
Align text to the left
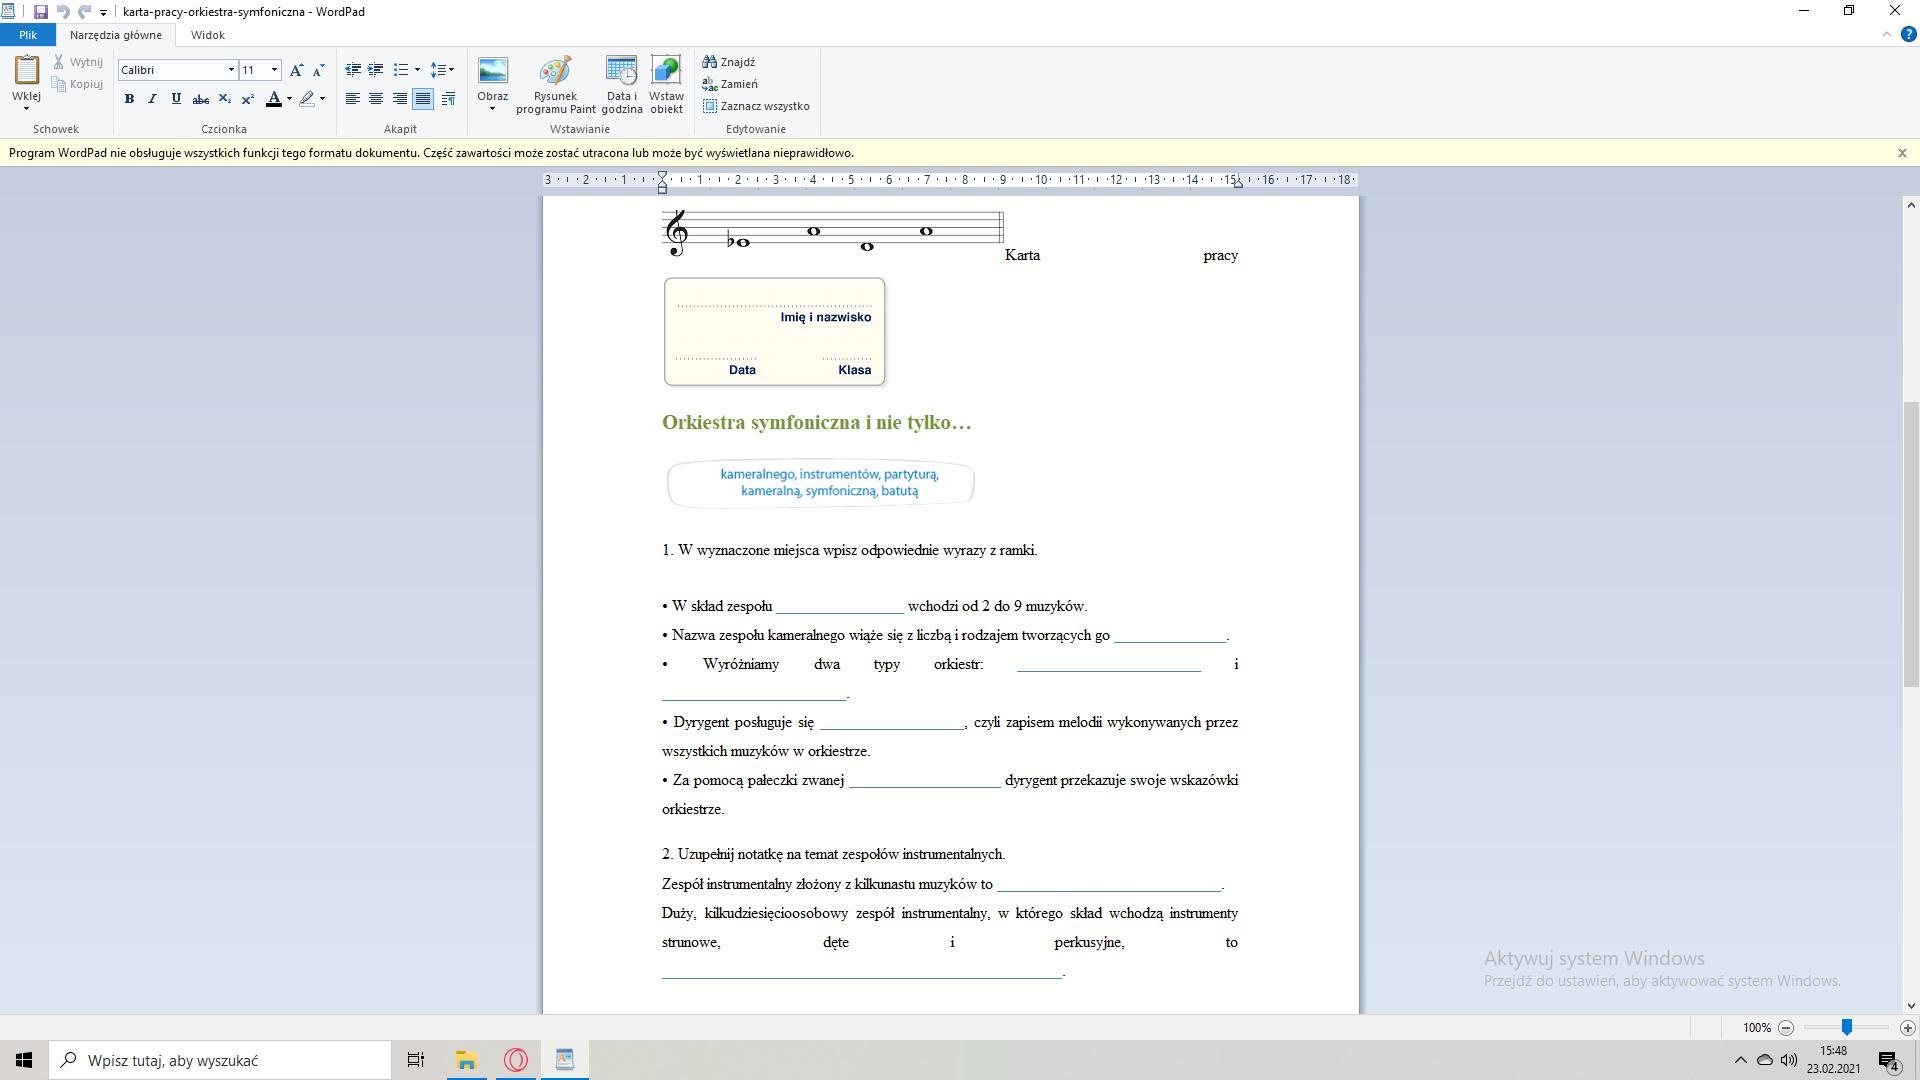[x=353, y=99]
